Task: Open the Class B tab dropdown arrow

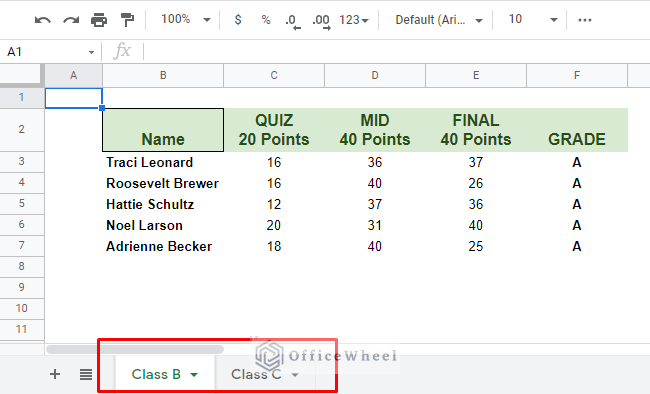Action: point(194,375)
